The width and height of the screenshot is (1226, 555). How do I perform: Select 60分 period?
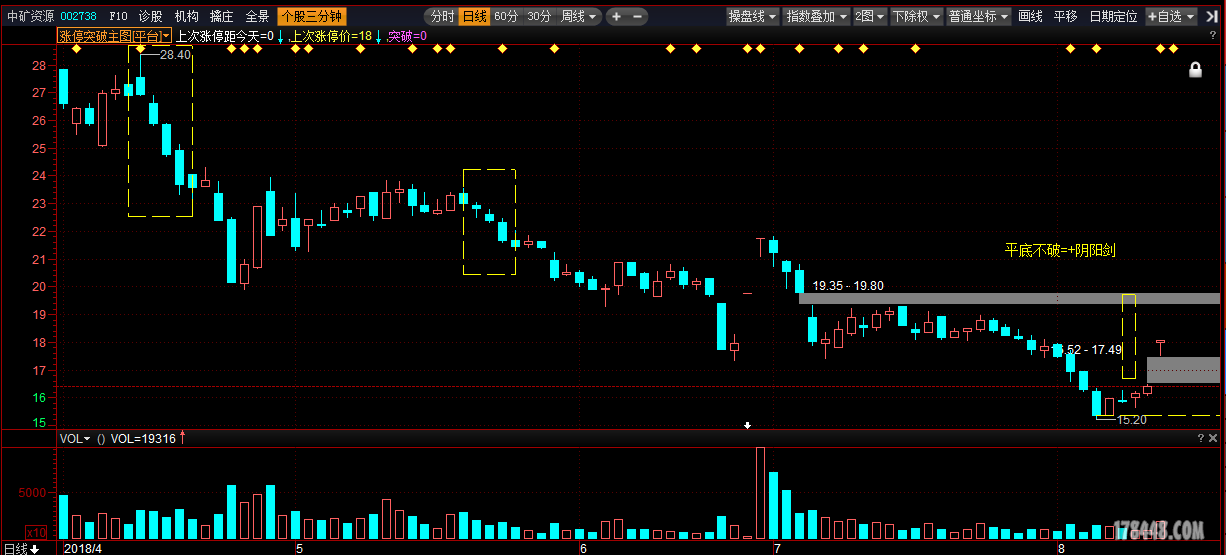coord(506,17)
